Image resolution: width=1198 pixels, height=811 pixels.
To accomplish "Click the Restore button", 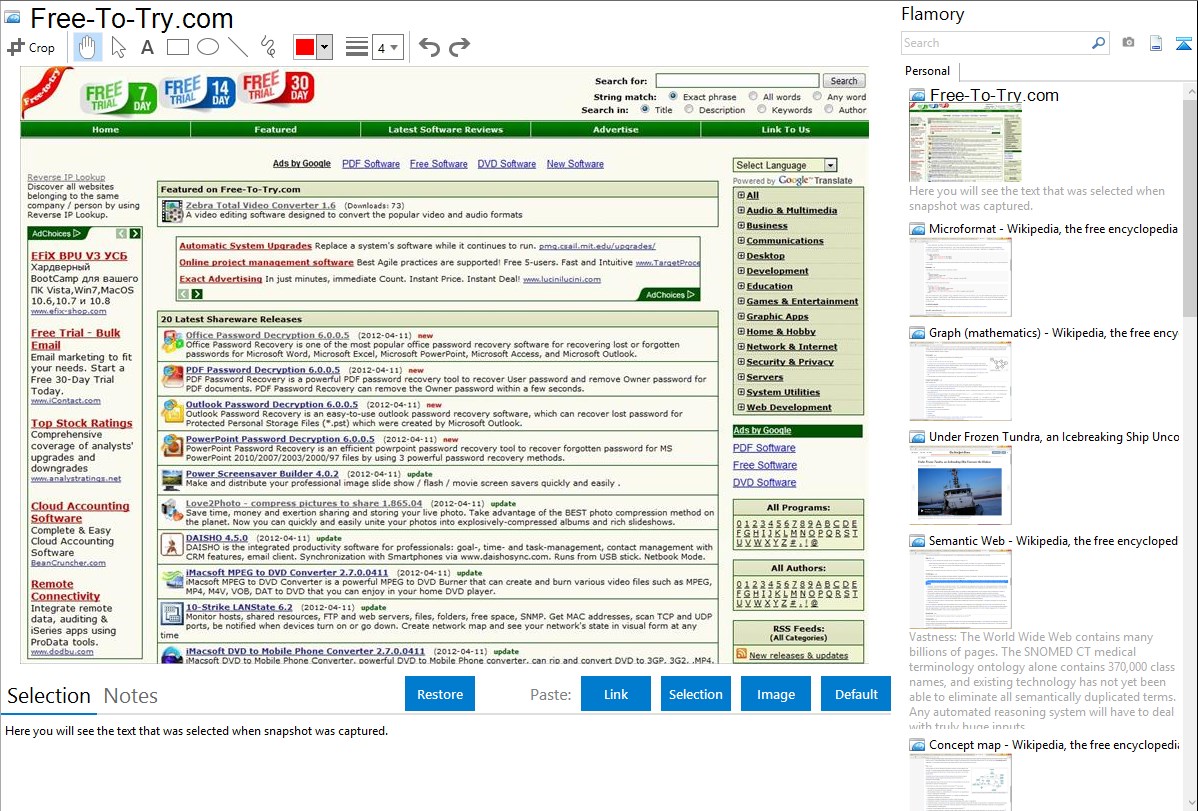I will 440,694.
